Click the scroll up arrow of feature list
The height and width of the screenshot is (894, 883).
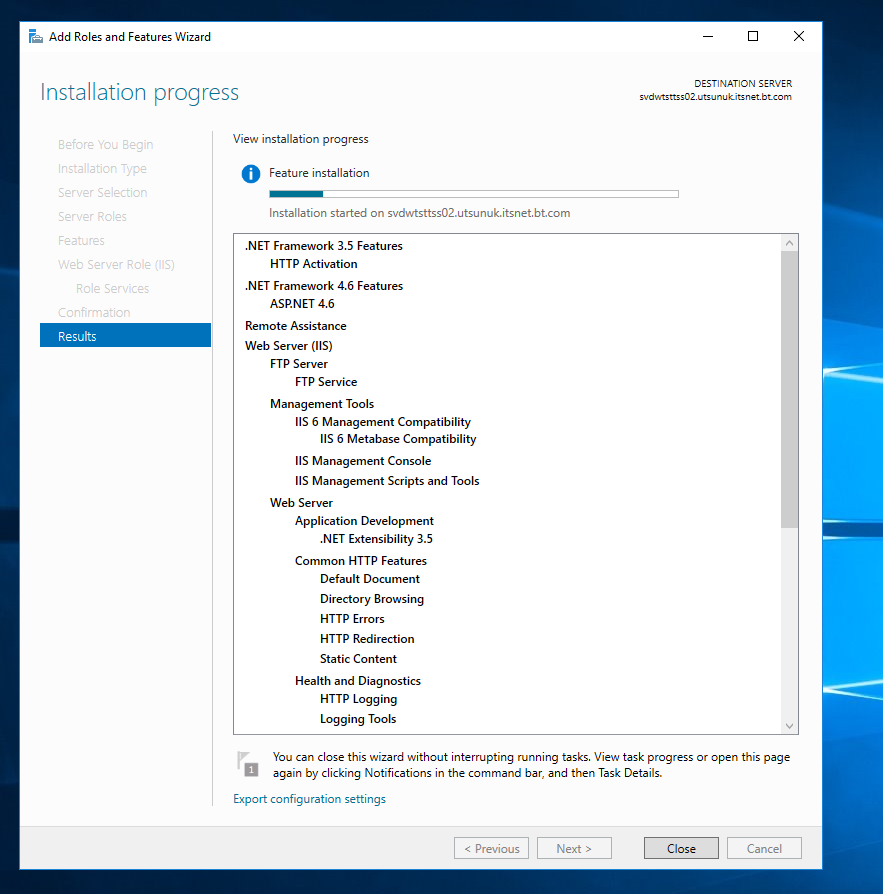coord(790,243)
